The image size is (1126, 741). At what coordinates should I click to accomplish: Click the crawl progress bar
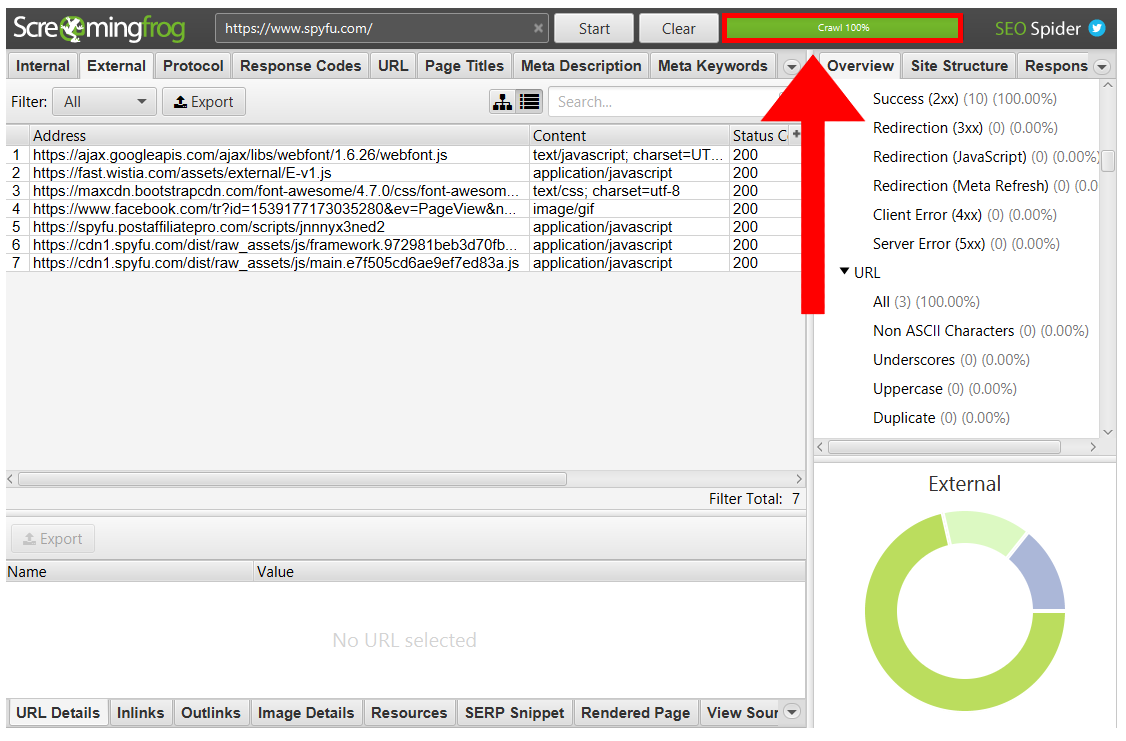point(843,28)
